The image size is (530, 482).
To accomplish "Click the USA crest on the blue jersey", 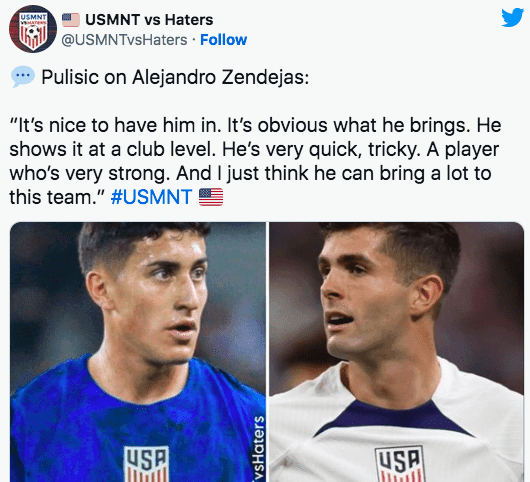I will coord(146,464).
